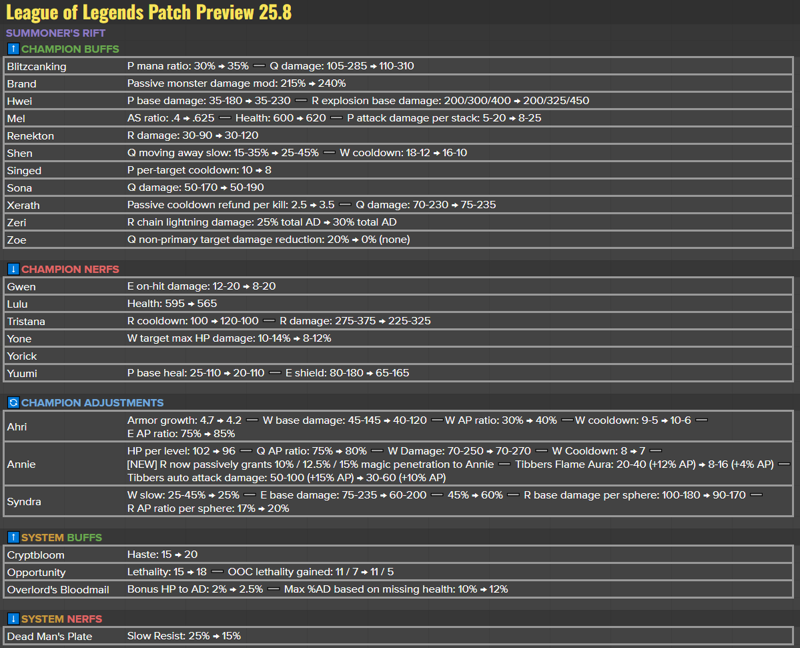Select the Lulu champion name

(x=17, y=304)
